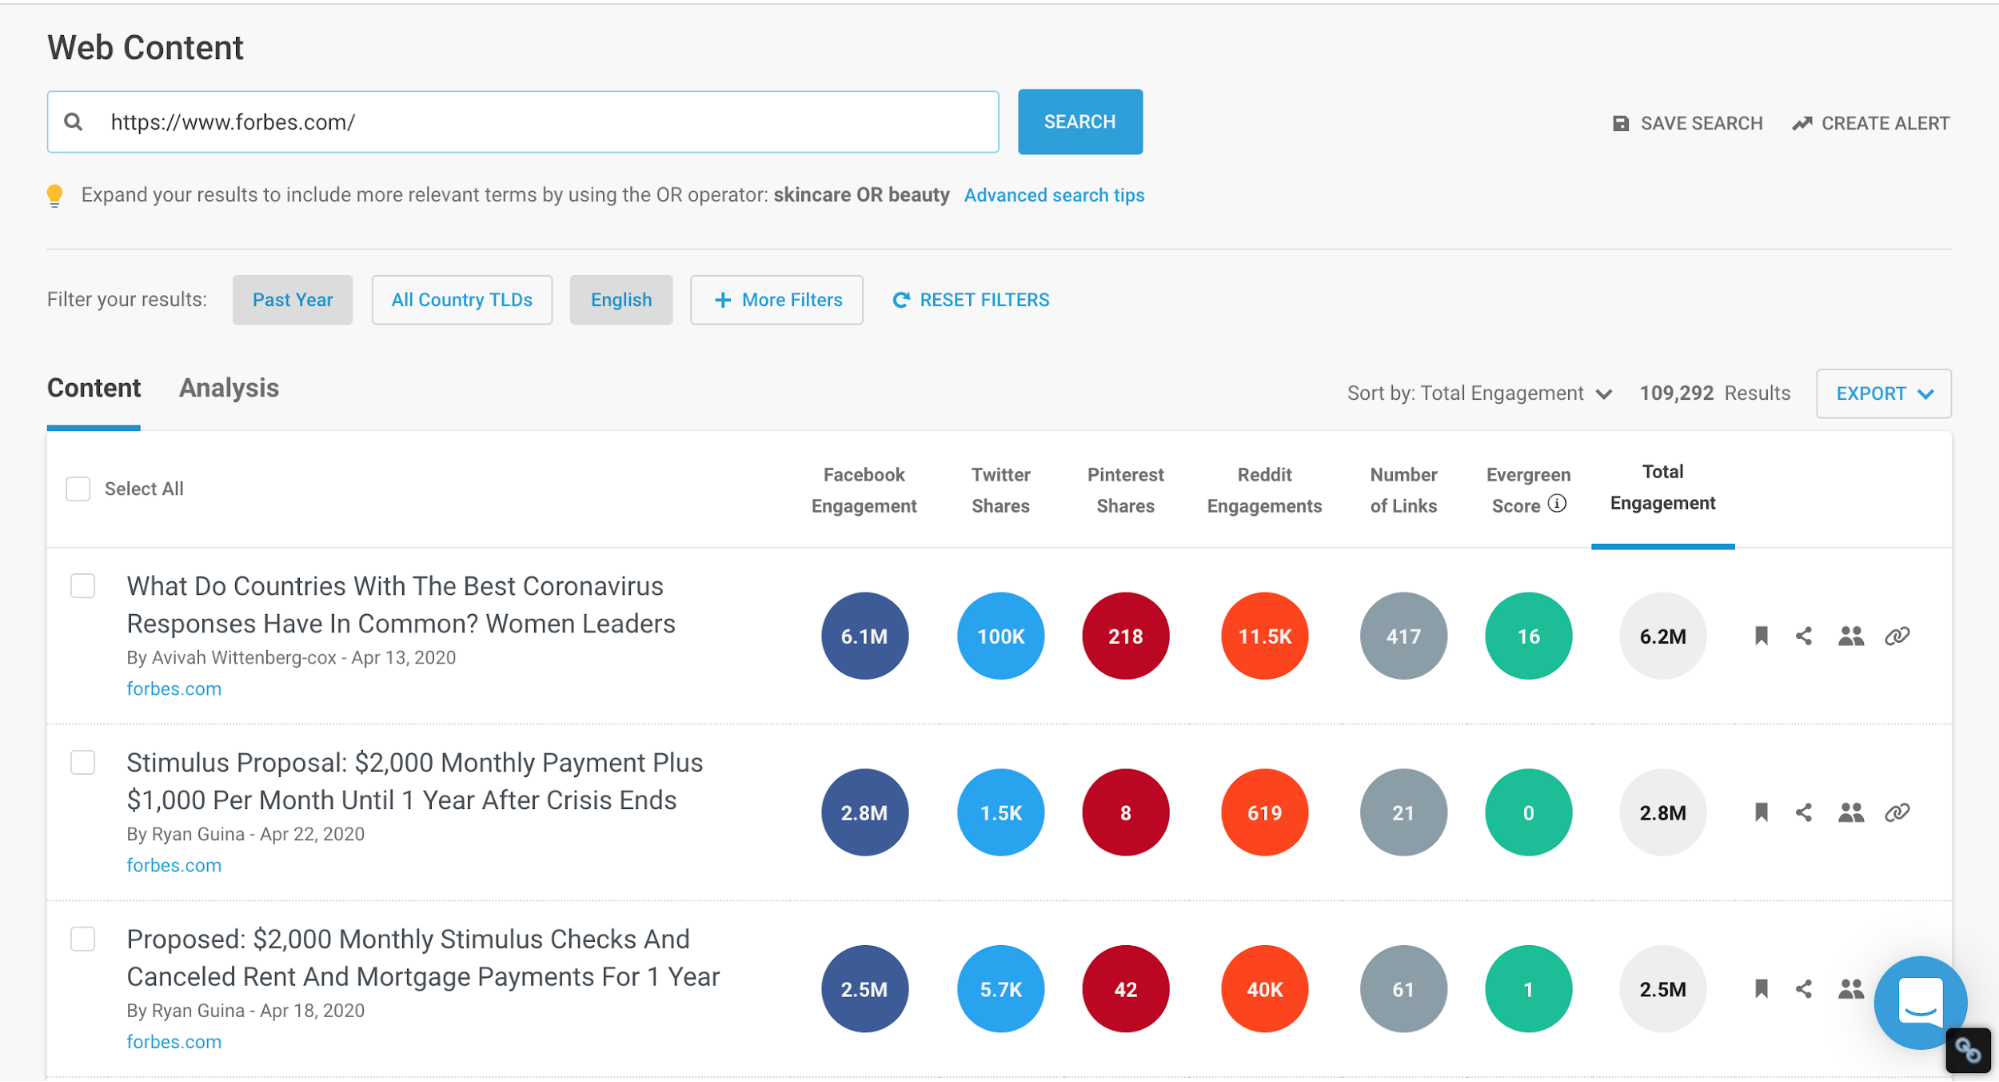This screenshot has height=1082, width=1999.
Task: View backlinks for the Stimulus Proposal article
Action: point(1897,812)
